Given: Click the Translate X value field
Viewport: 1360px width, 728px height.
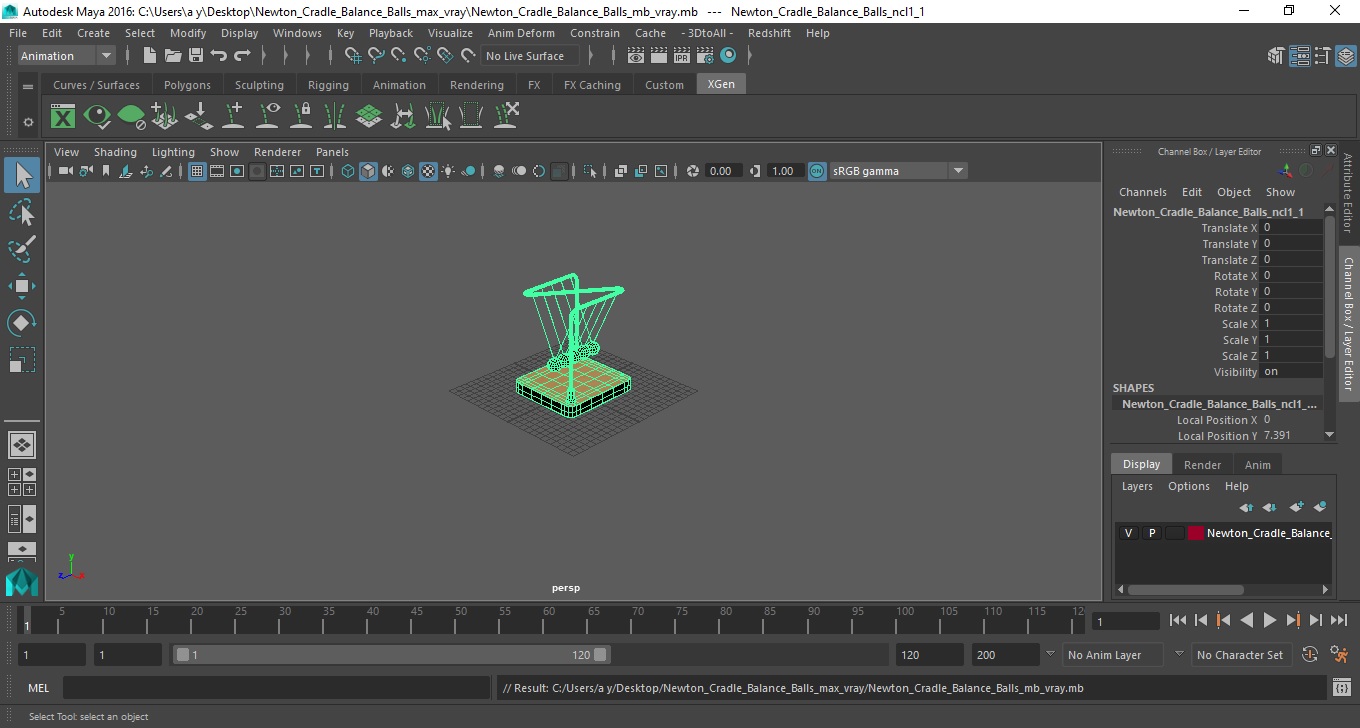Looking at the screenshot, I should tap(1292, 228).
